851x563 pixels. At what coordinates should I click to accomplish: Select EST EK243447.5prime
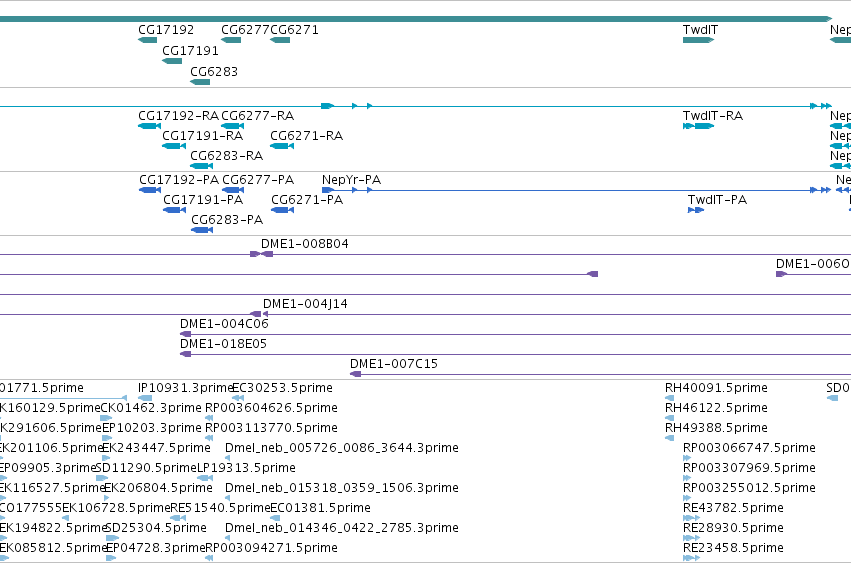[156, 448]
